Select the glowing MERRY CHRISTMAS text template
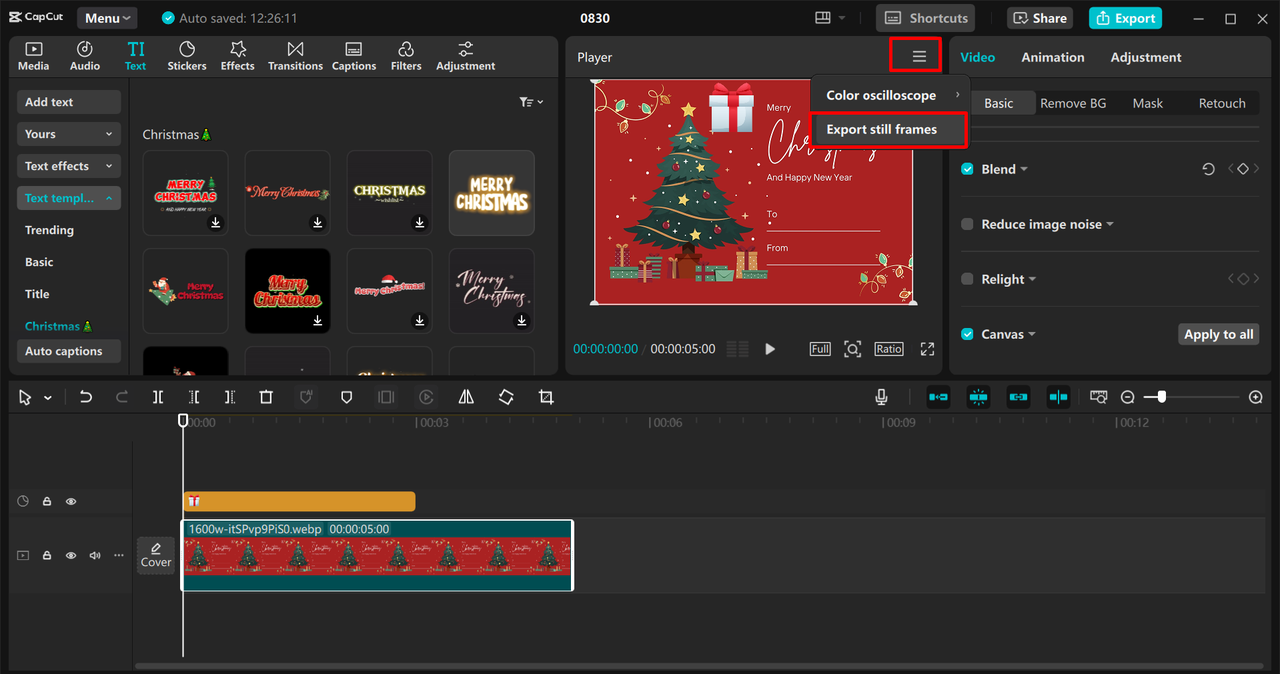 pos(491,193)
